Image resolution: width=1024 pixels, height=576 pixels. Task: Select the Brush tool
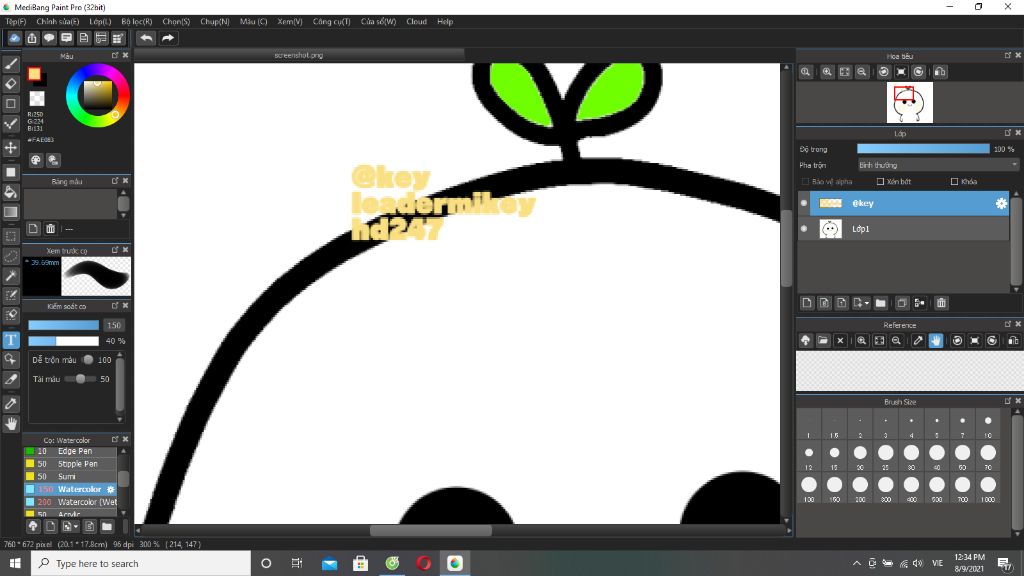coord(11,64)
